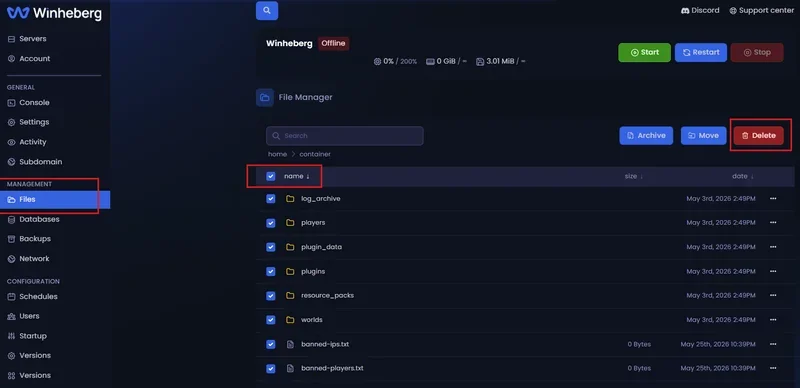
Task: Open the Settings page in the sidebar
Action: point(29,123)
